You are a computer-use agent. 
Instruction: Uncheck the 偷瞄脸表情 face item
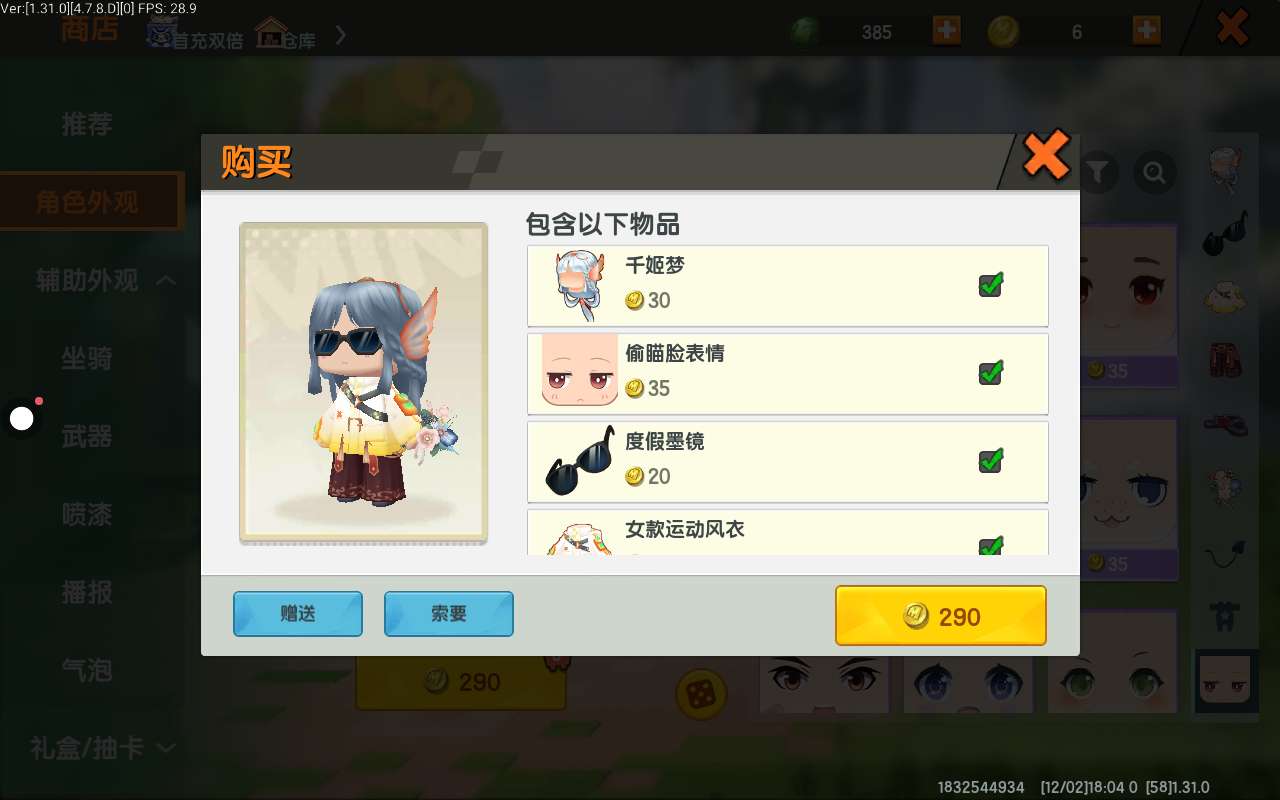coord(991,373)
